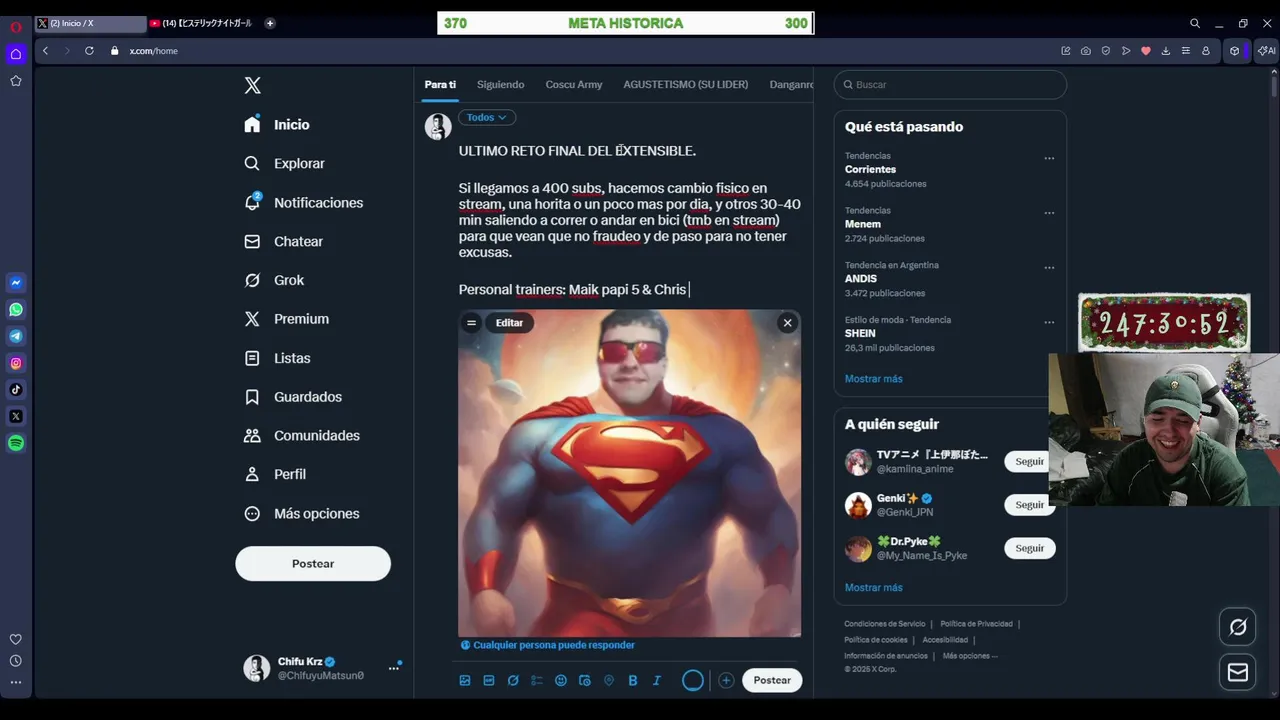
Task: Open Instagram in Opera sidebar
Action: point(16,363)
